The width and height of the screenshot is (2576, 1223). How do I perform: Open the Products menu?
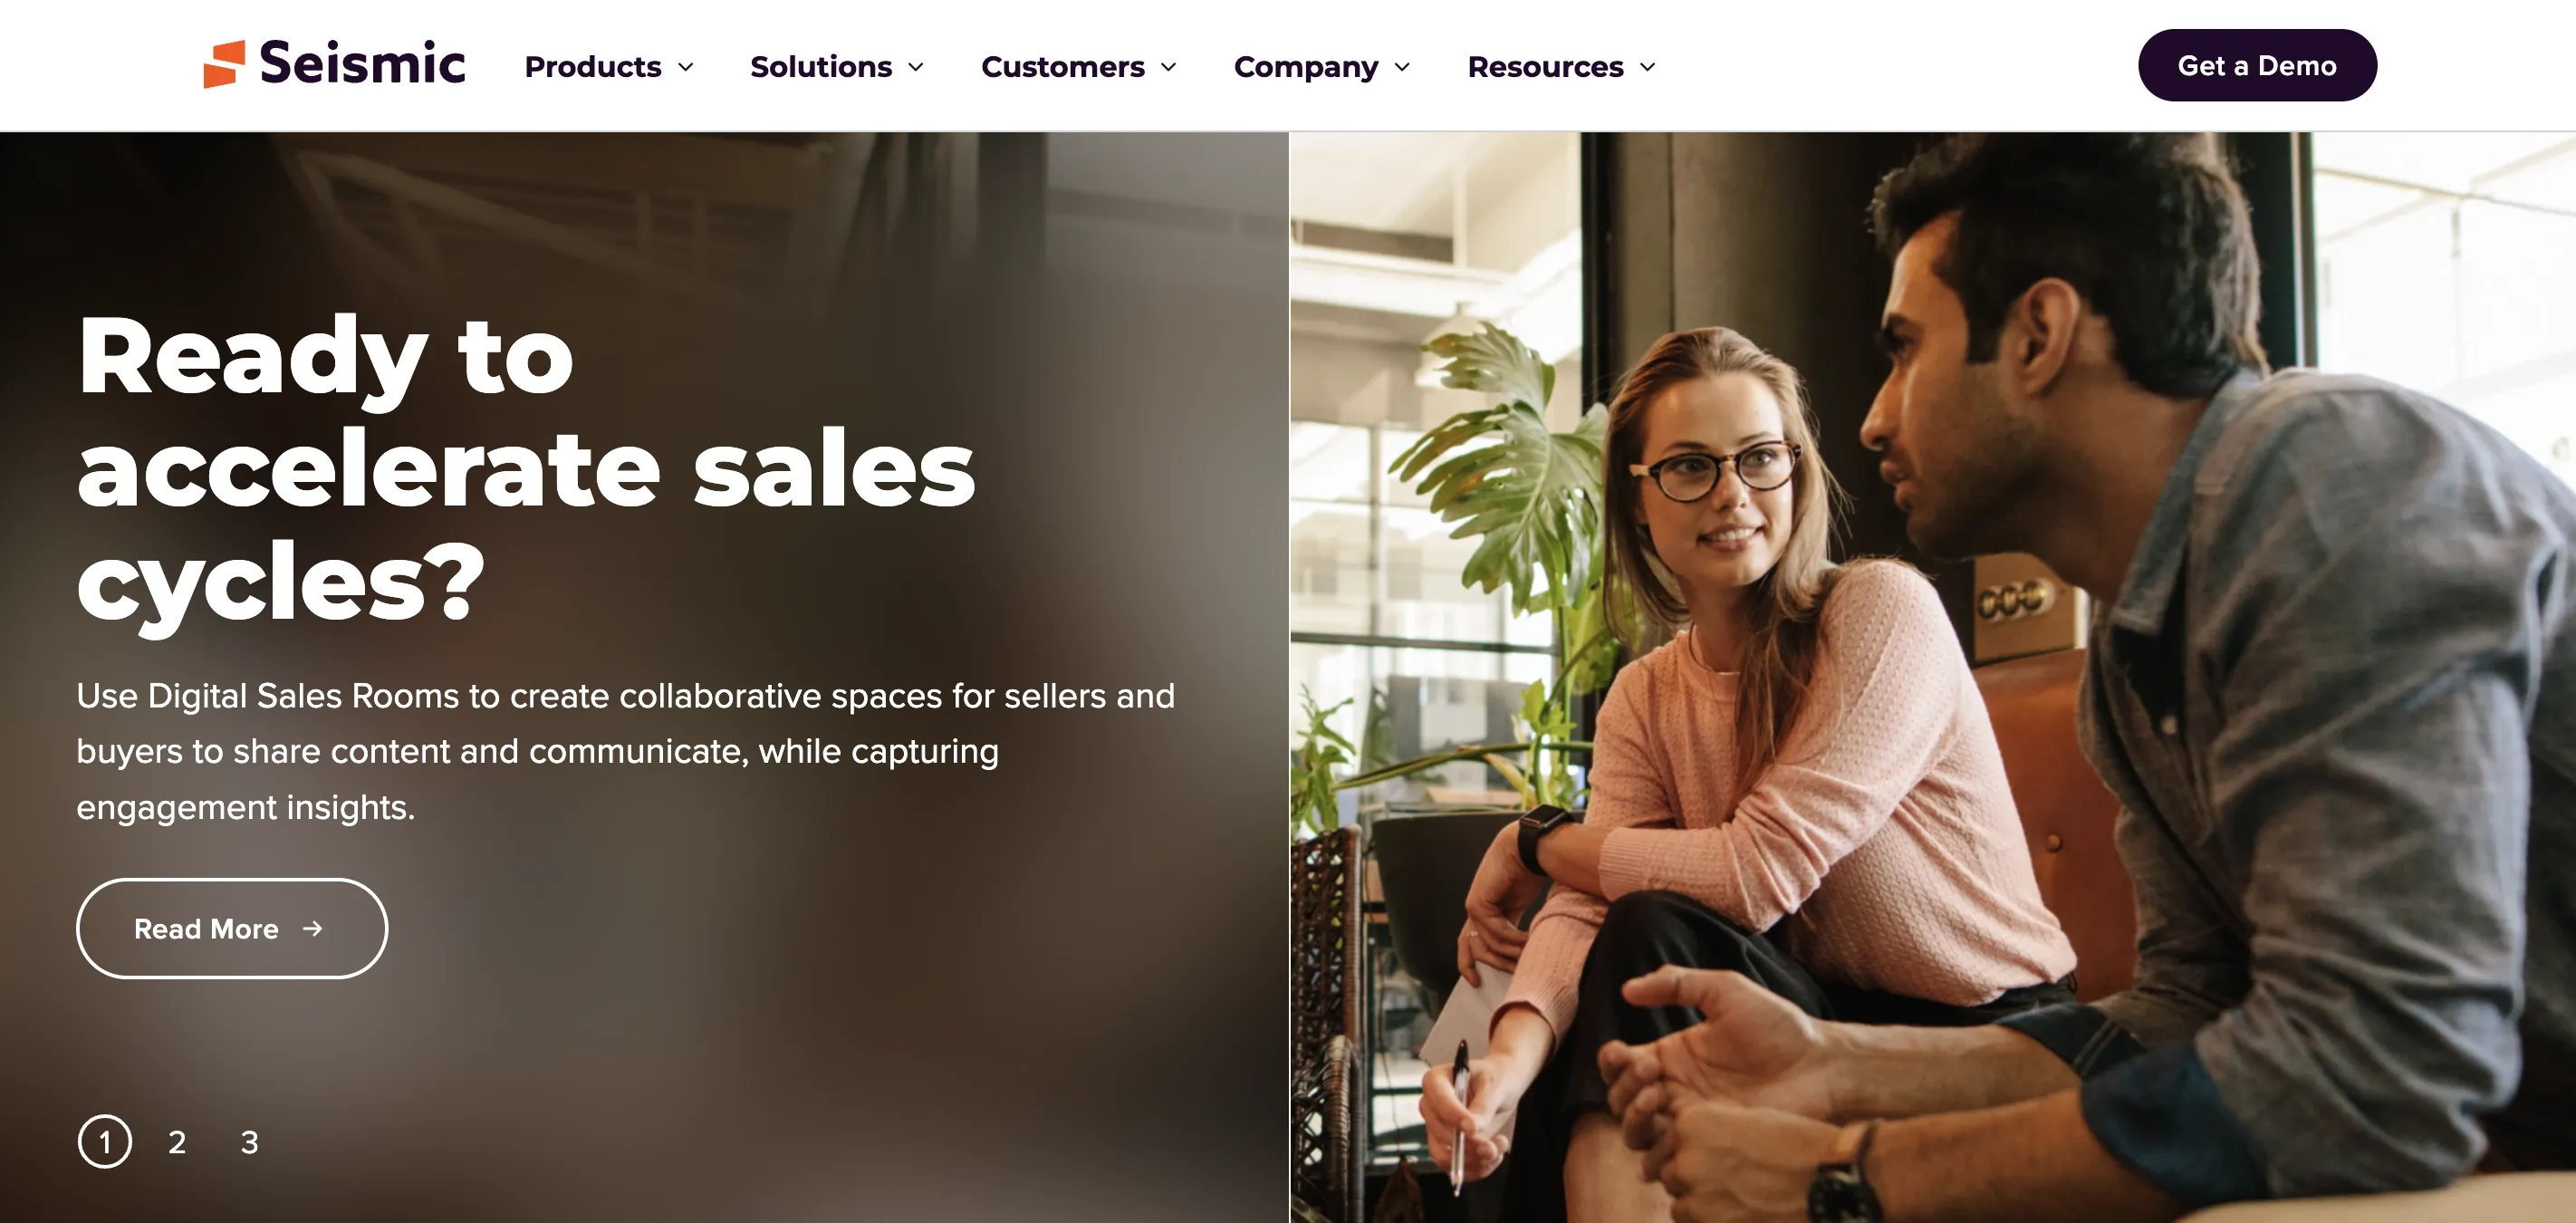pyautogui.click(x=609, y=67)
